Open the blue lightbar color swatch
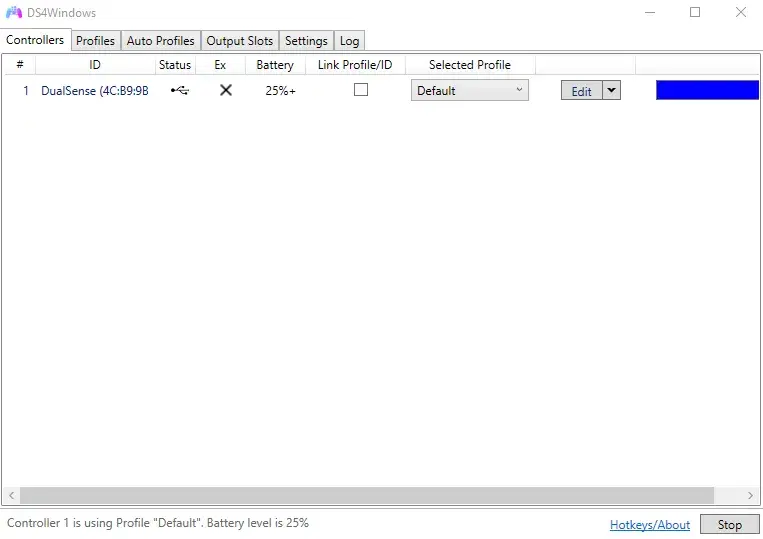This screenshot has height=539, width=763. pos(707,90)
